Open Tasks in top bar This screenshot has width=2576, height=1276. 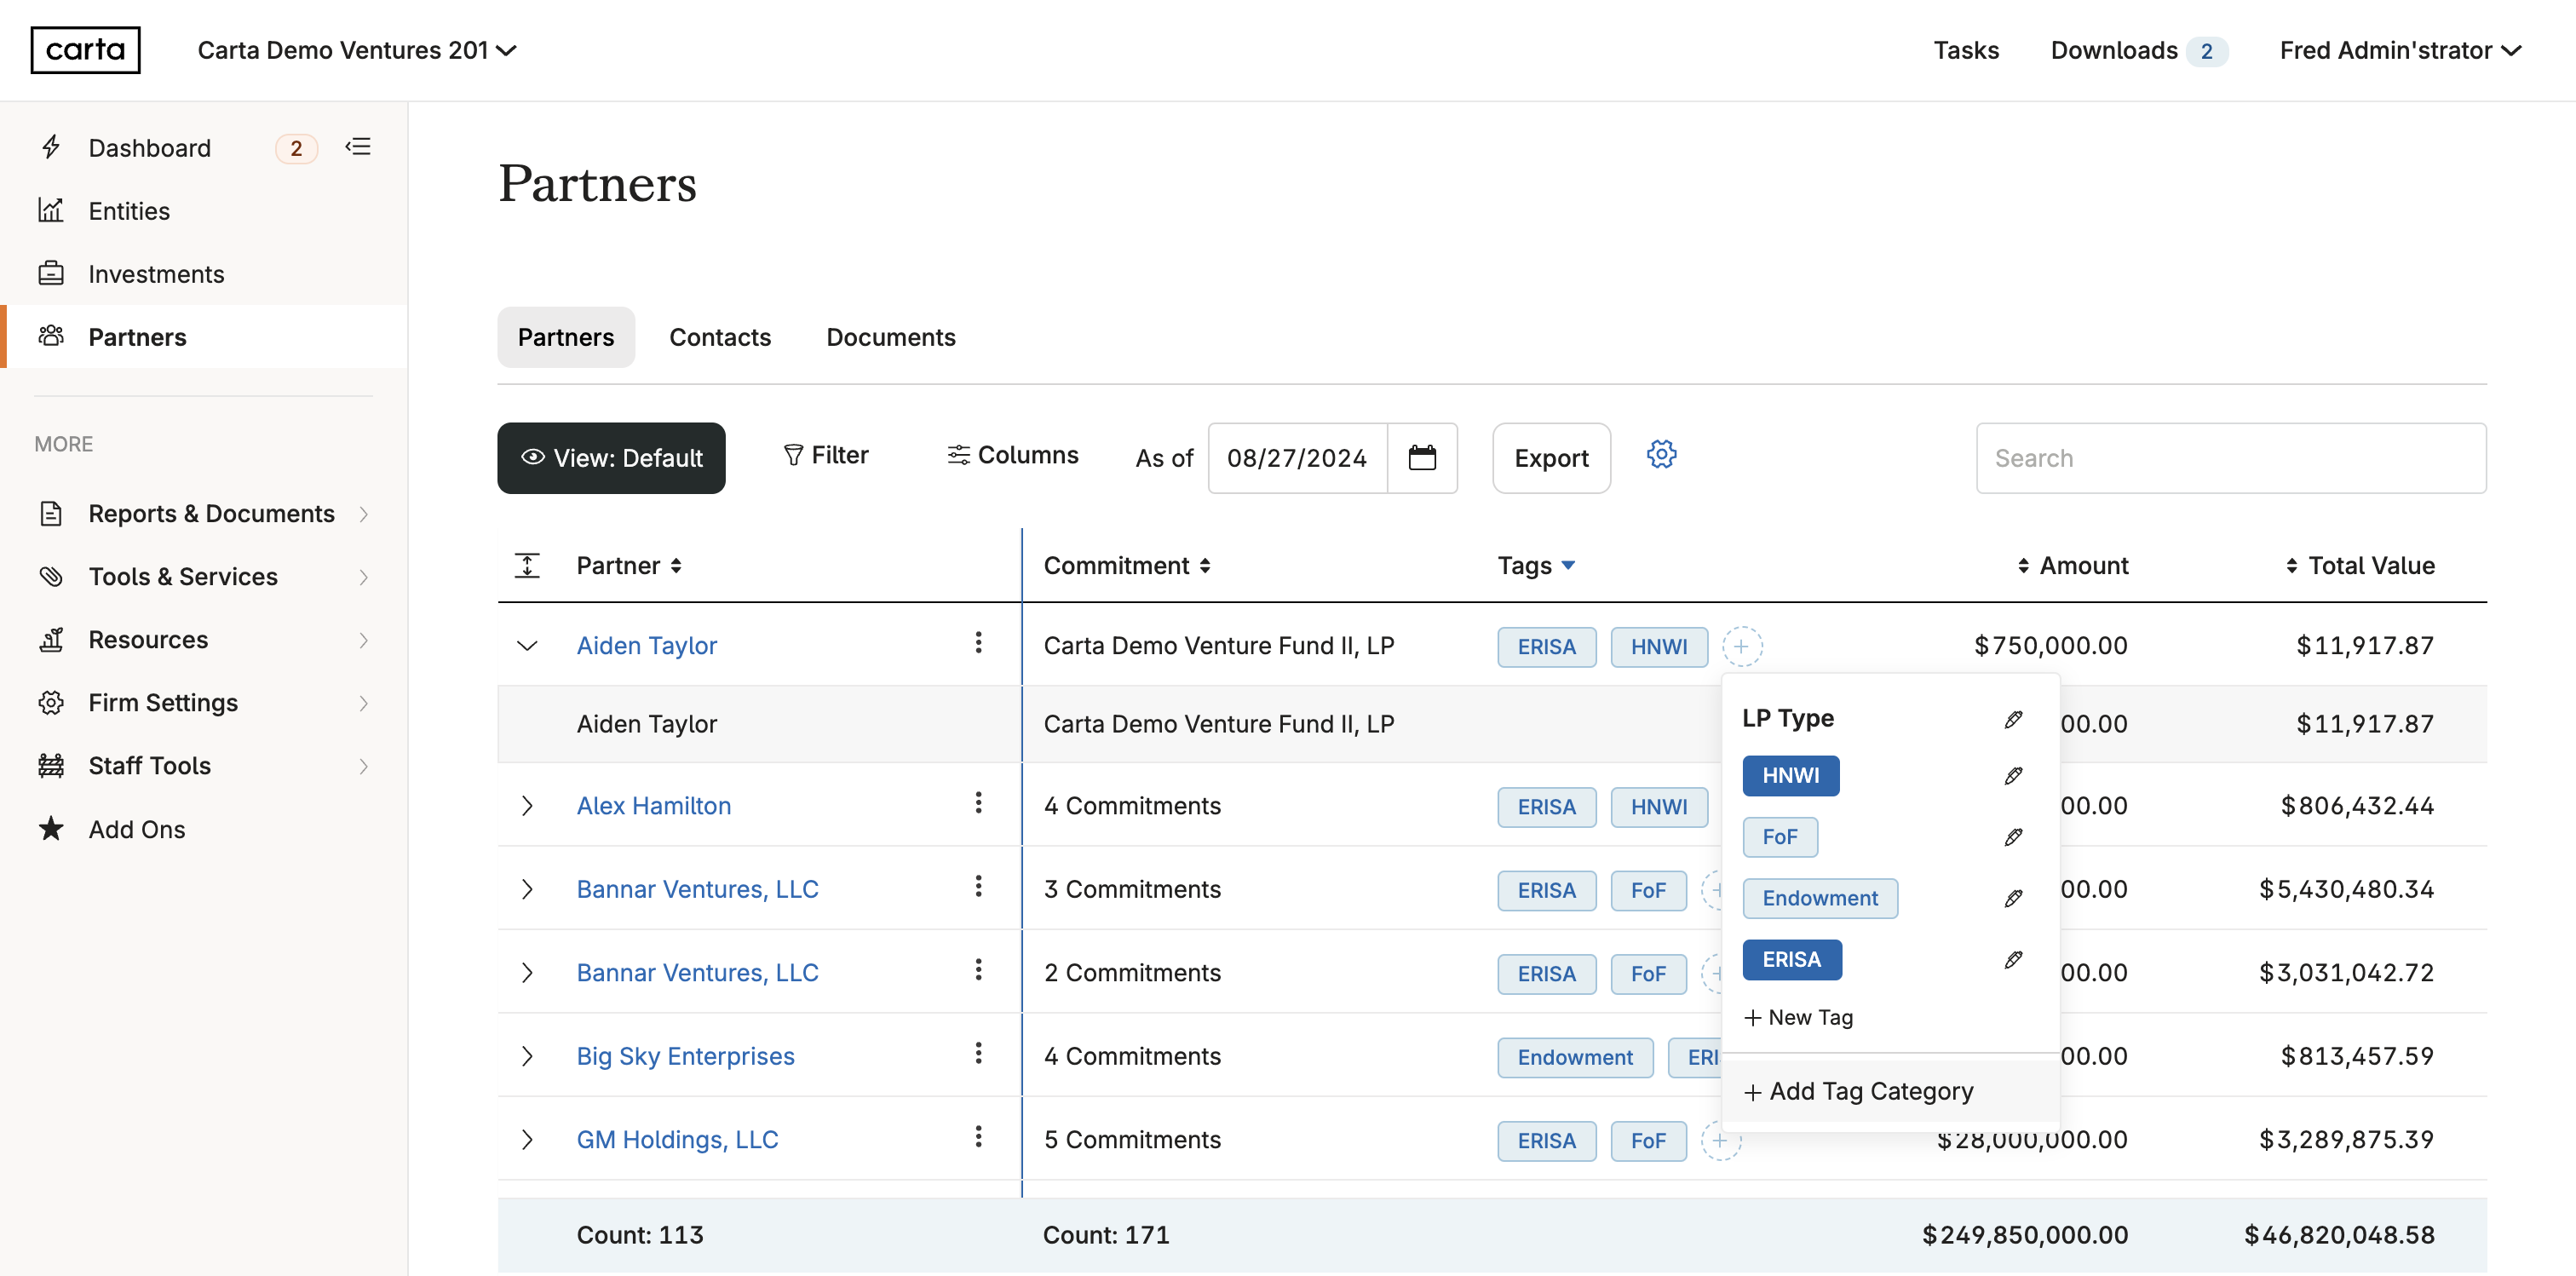click(1965, 50)
